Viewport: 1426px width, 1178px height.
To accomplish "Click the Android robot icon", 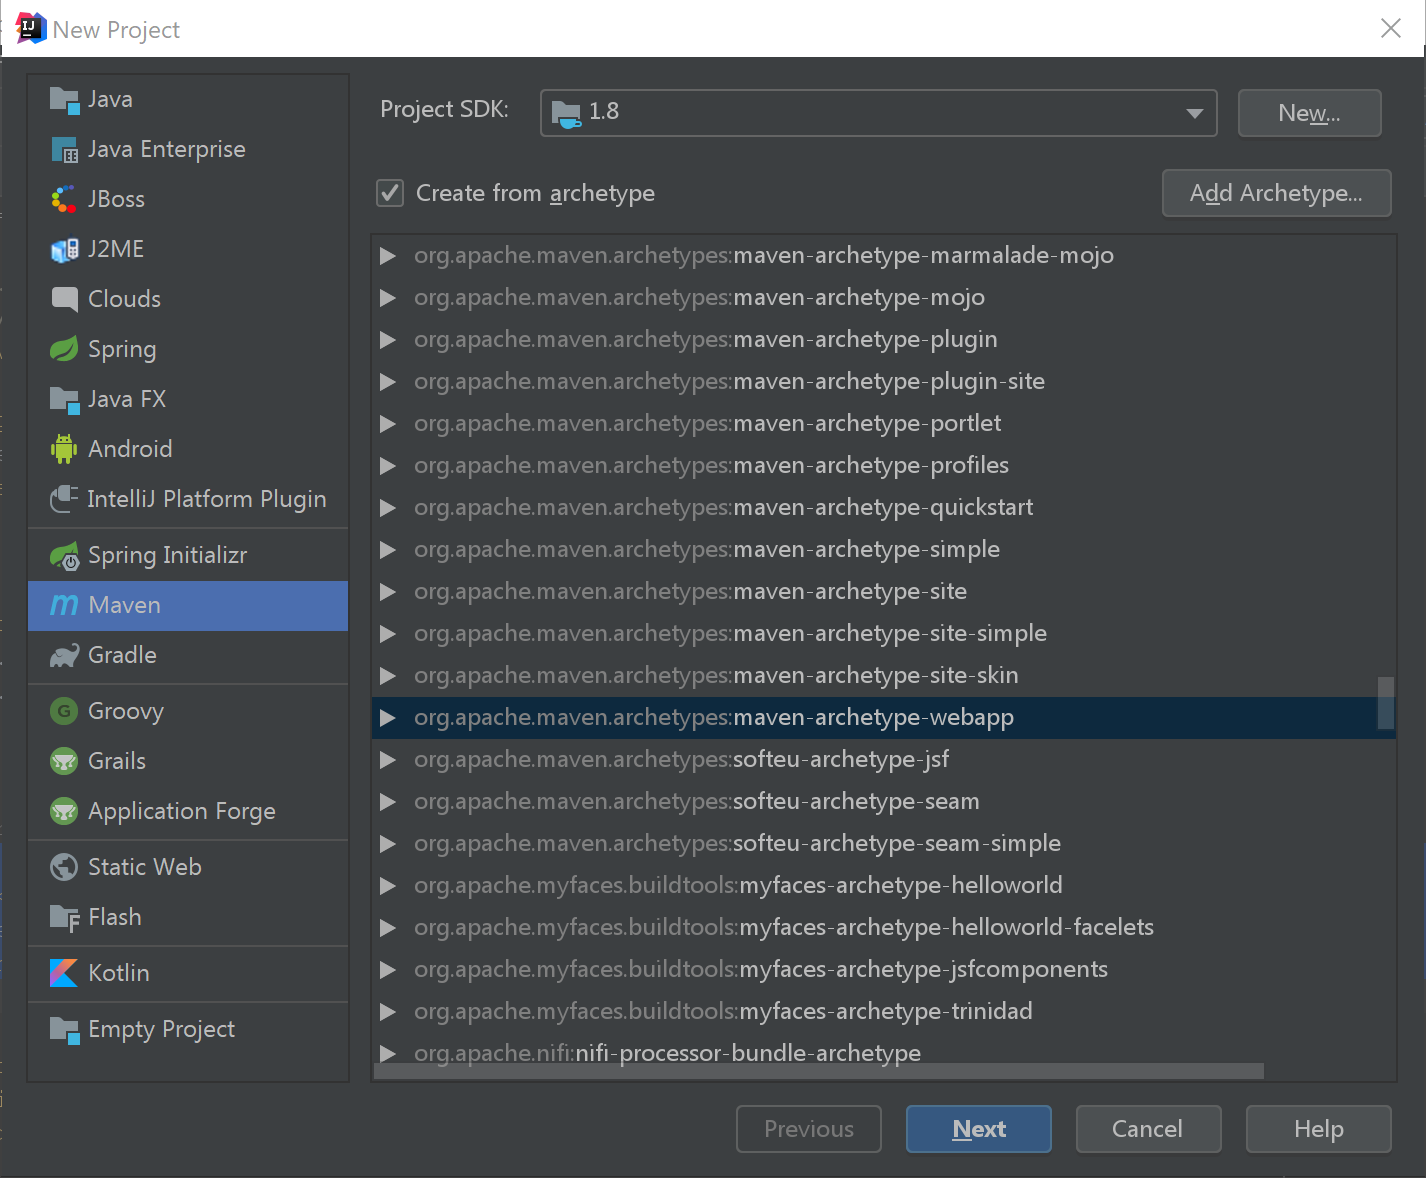I will click(64, 449).
